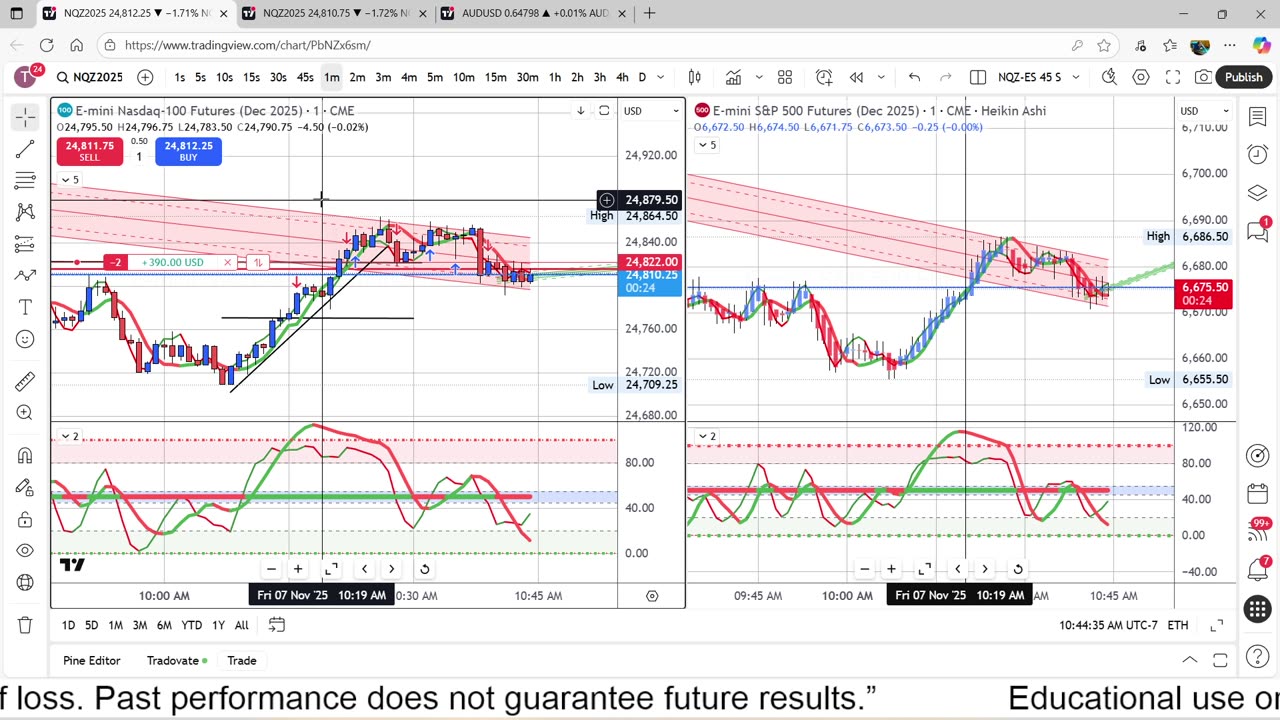Open the quick search lightning icon
Screen dimensions: 1280x720
(1109, 77)
